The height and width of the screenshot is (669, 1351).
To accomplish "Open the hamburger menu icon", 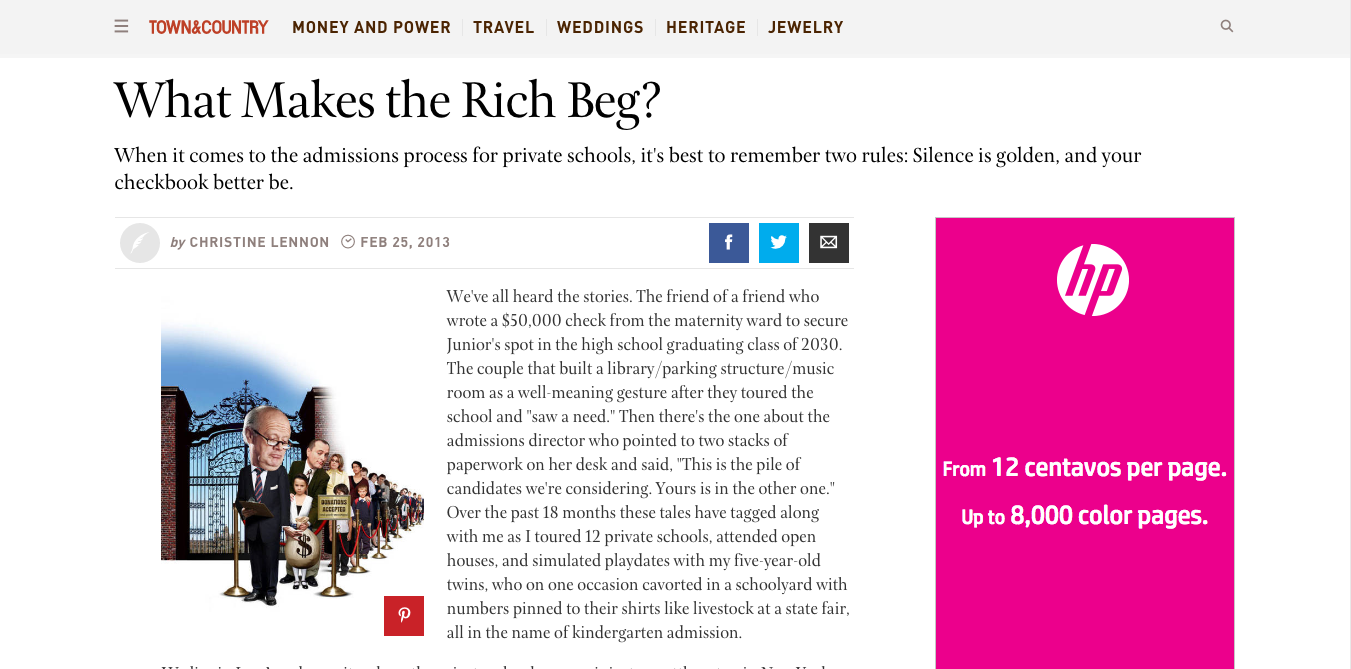I will pyautogui.click(x=121, y=27).
